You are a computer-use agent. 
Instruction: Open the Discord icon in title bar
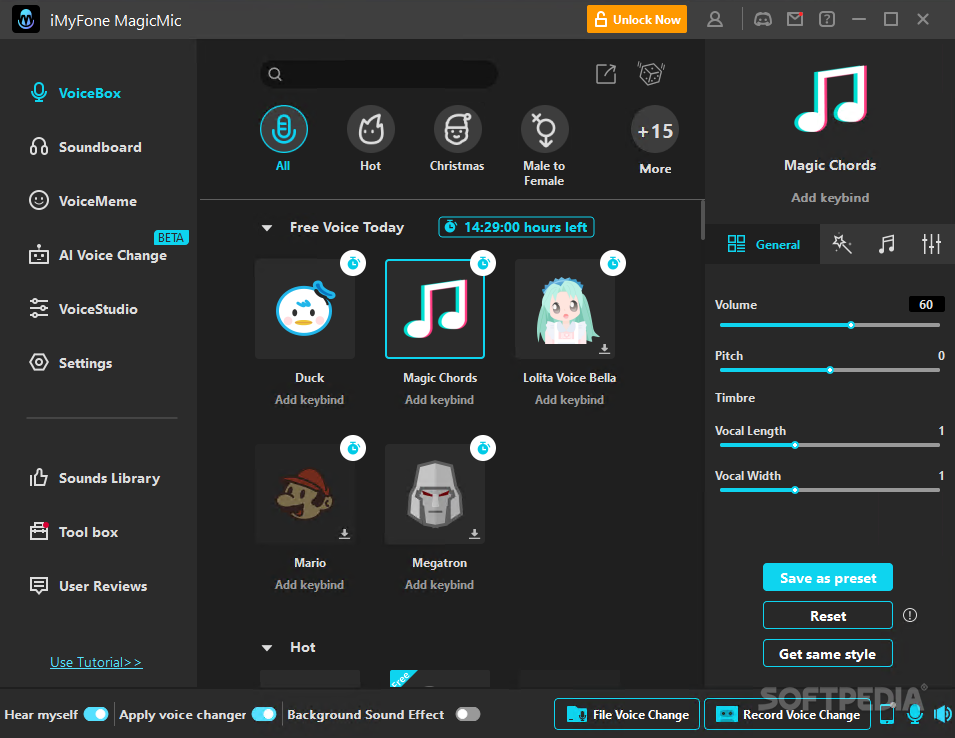tap(763, 19)
